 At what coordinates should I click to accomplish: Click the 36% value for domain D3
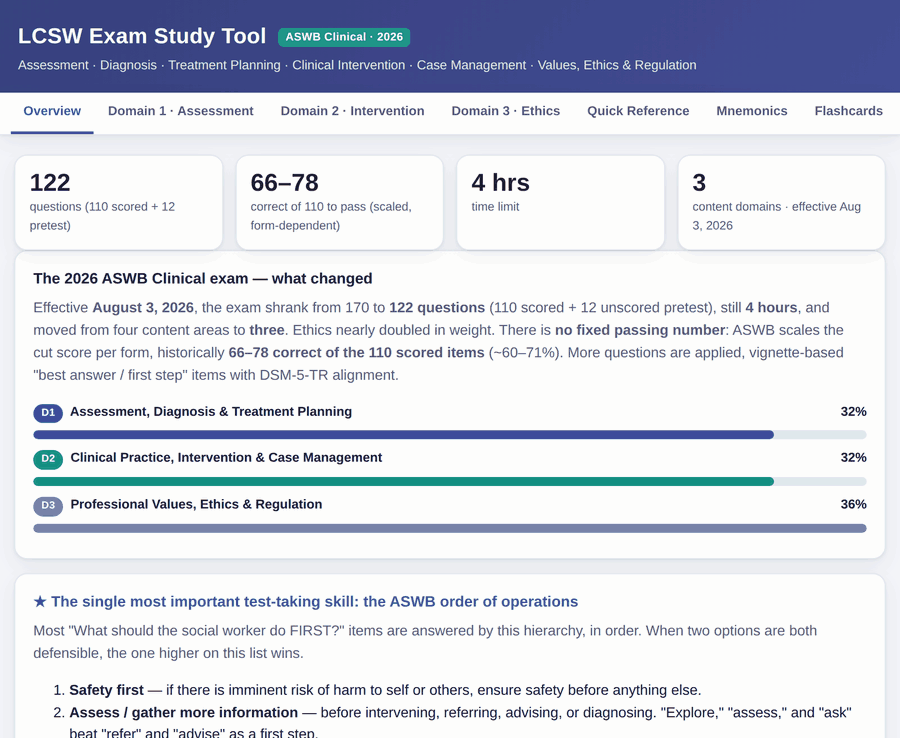point(854,504)
